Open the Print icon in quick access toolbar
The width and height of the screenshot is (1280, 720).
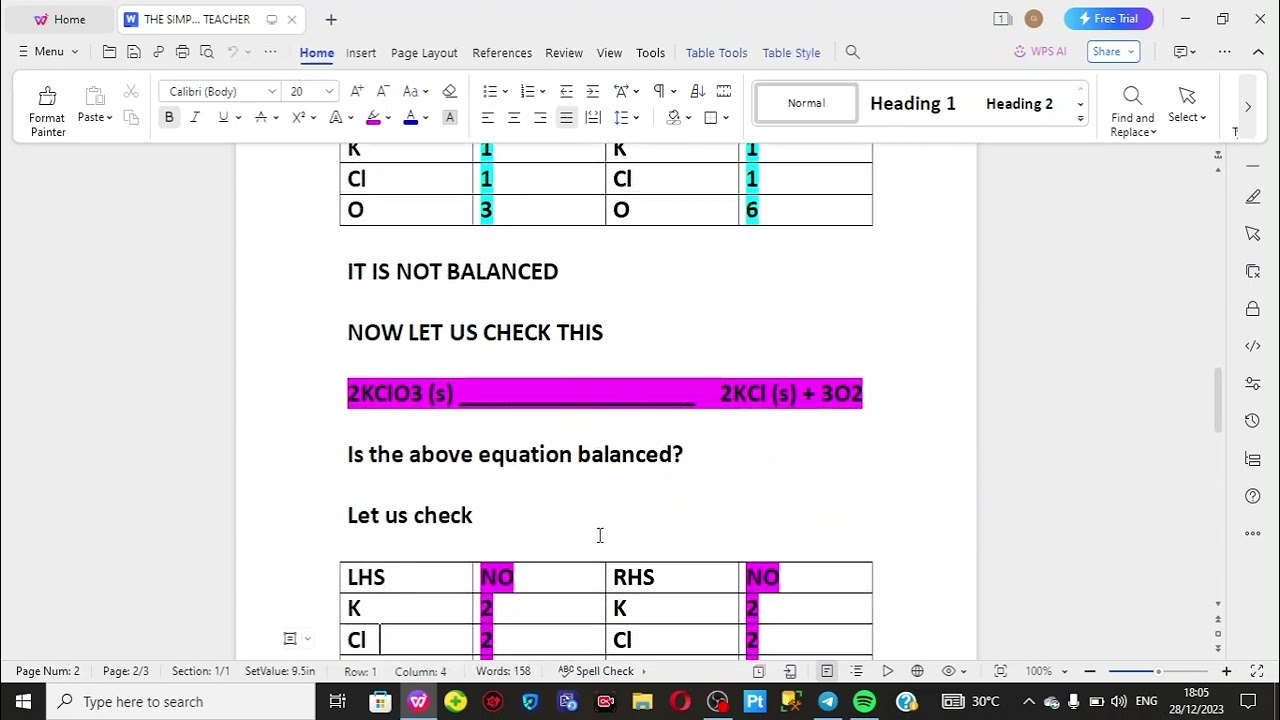[182, 52]
